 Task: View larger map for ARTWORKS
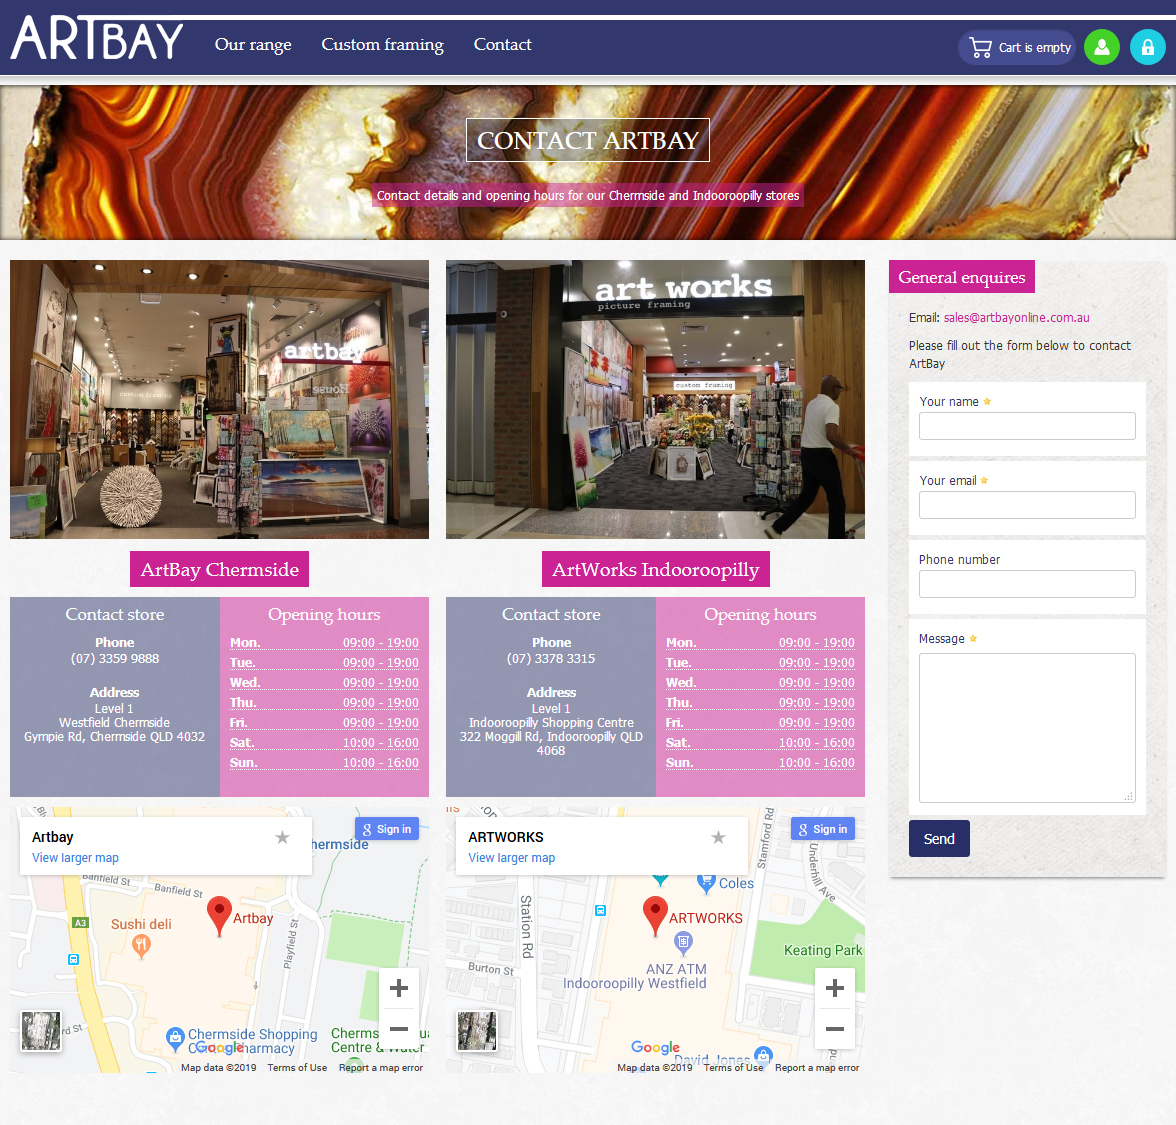pyautogui.click(x=512, y=857)
